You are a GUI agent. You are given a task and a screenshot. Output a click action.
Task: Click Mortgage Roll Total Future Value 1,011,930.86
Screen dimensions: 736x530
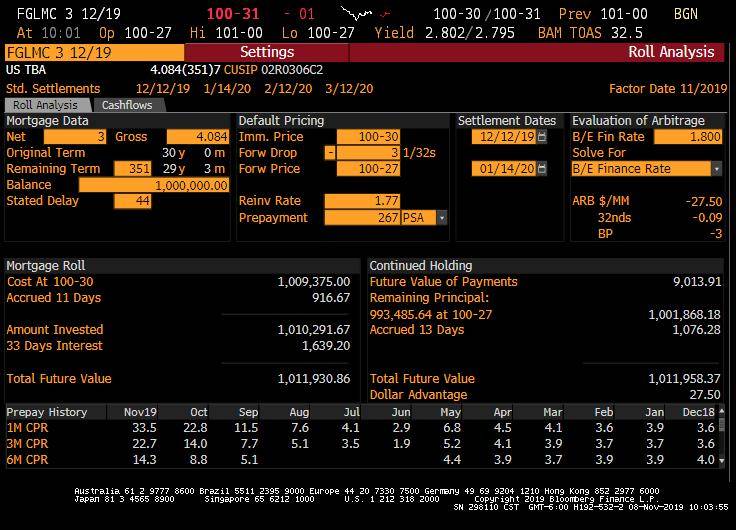(314, 378)
